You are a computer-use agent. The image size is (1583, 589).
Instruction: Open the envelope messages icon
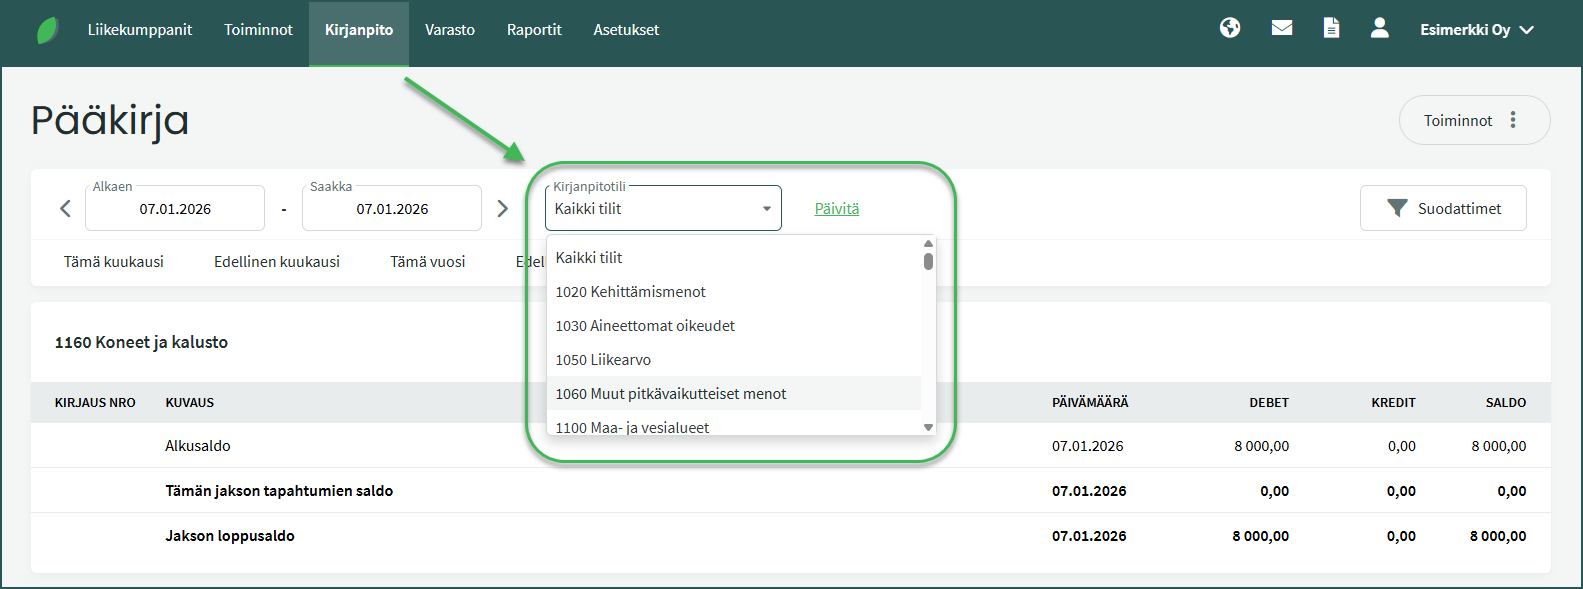pyautogui.click(x=1282, y=28)
